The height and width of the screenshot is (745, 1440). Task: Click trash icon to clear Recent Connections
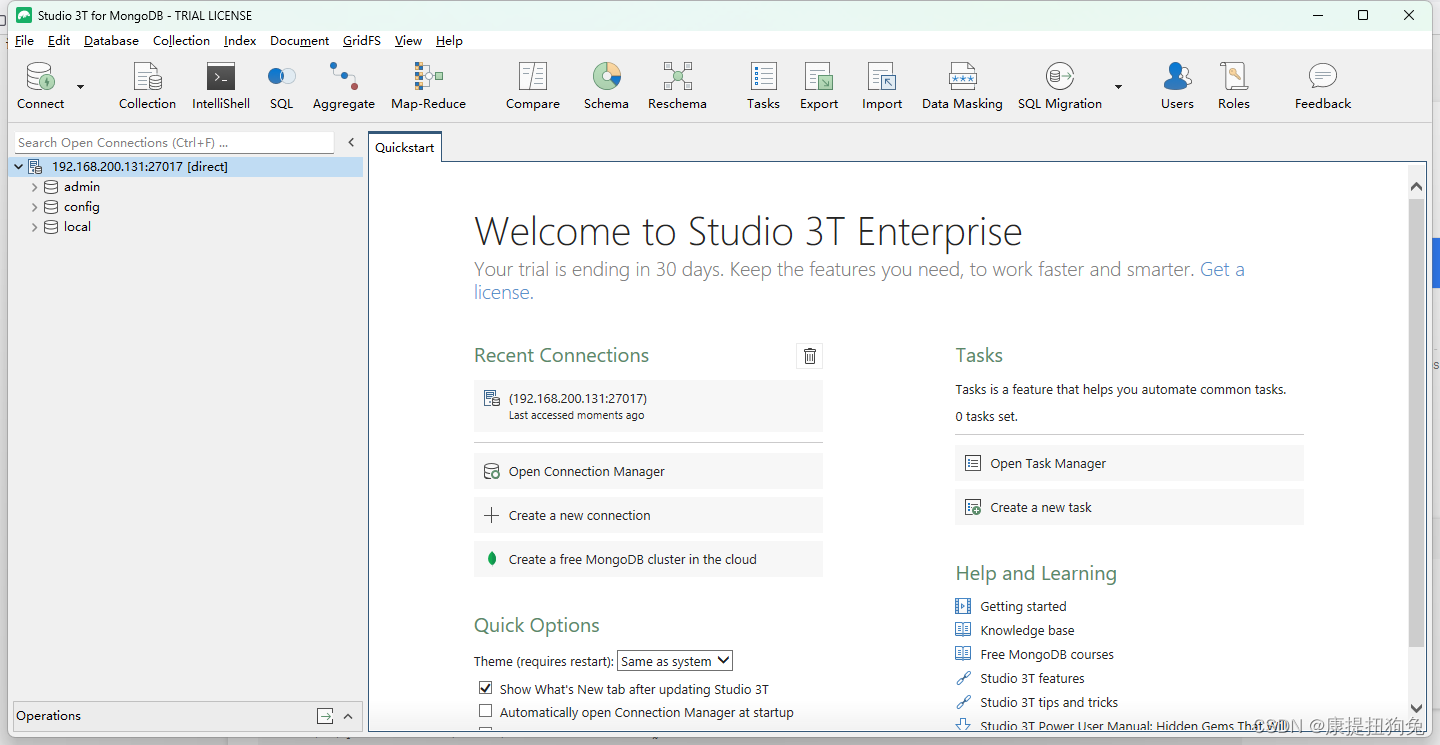pyautogui.click(x=810, y=356)
